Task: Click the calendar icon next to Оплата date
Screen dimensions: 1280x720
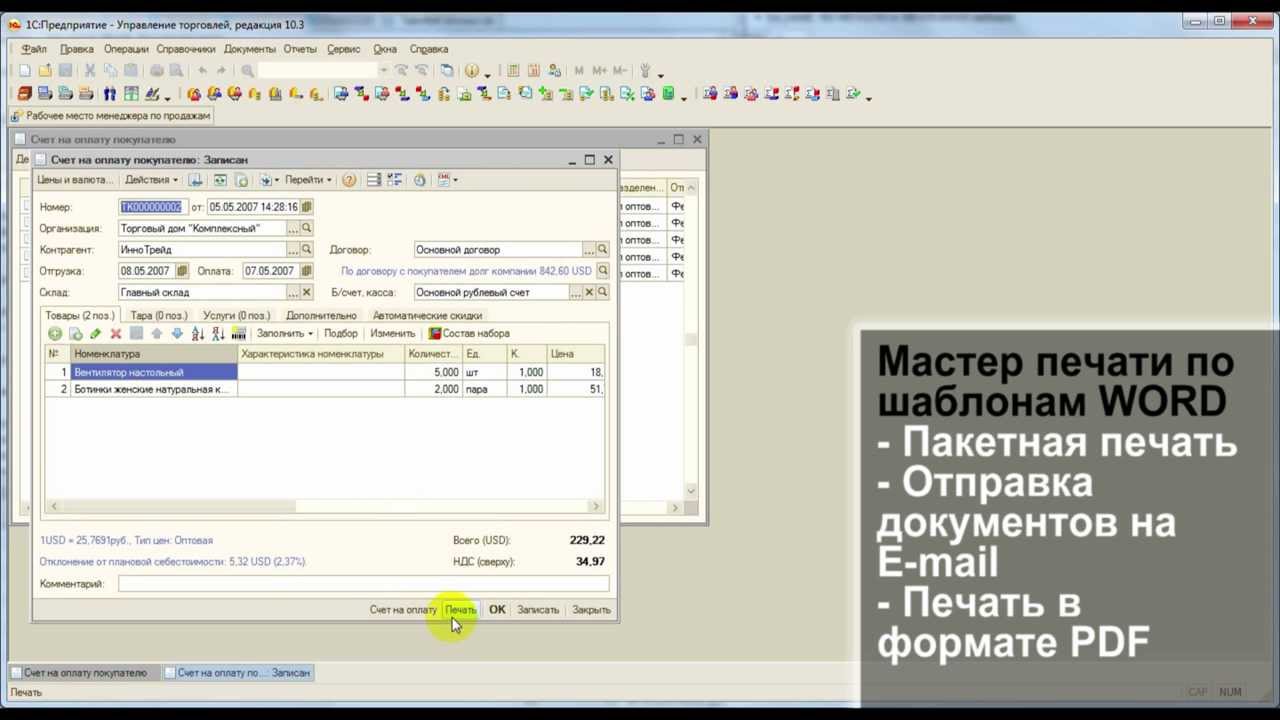Action: [x=307, y=271]
